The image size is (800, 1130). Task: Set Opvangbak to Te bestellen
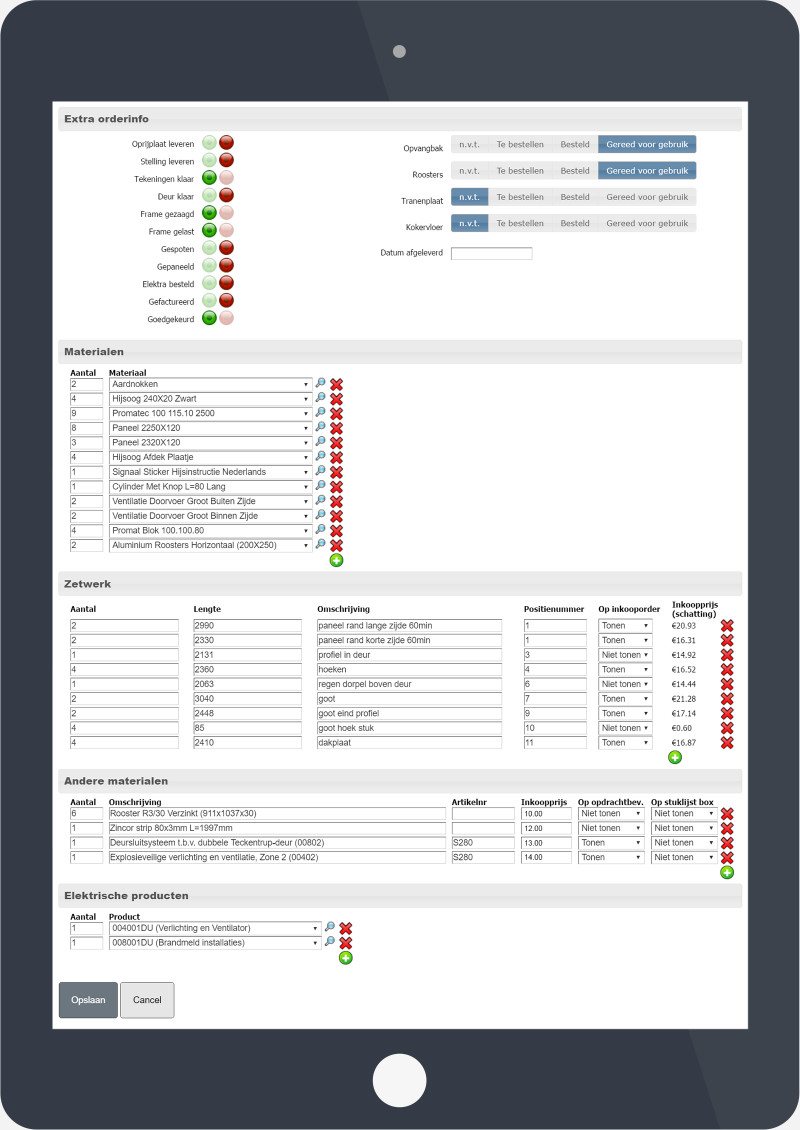point(520,144)
